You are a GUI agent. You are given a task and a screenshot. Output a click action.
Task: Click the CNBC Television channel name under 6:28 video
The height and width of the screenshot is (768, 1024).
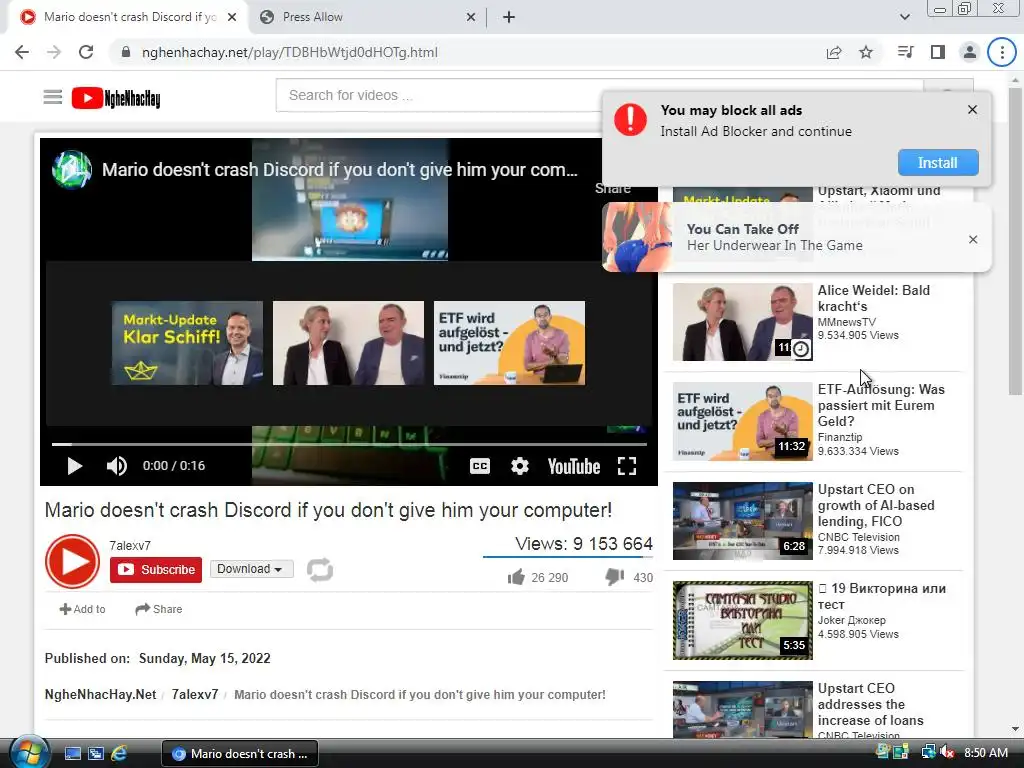[858, 537]
